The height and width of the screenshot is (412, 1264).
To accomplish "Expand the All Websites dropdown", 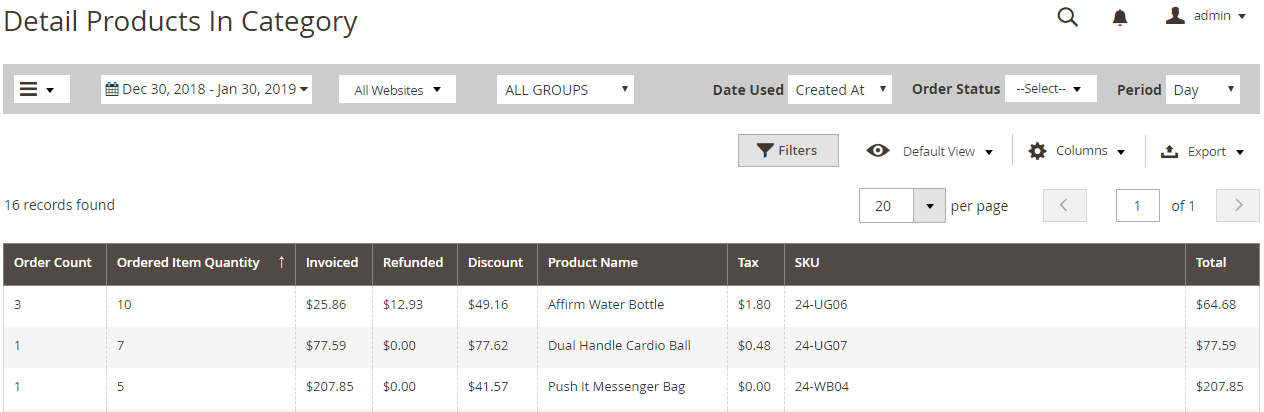I will (x=397, y=89).
